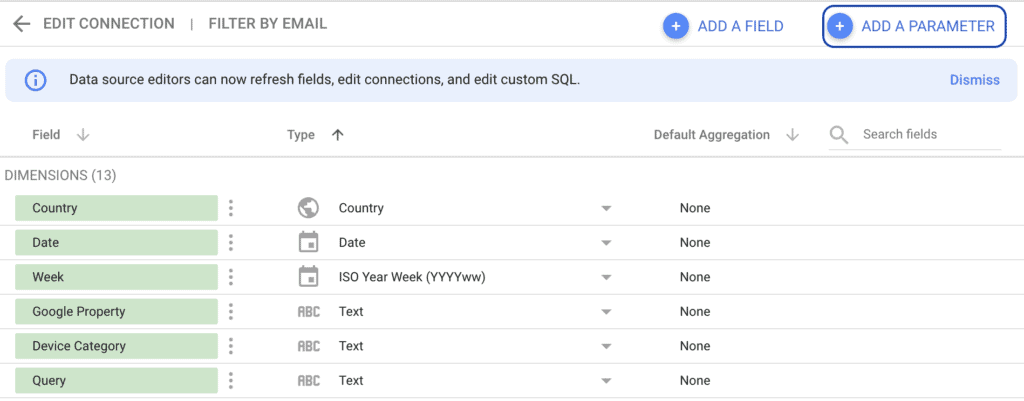Select the Device Category field chip
Screen dimensions: 1024x401
click(116, 346)
